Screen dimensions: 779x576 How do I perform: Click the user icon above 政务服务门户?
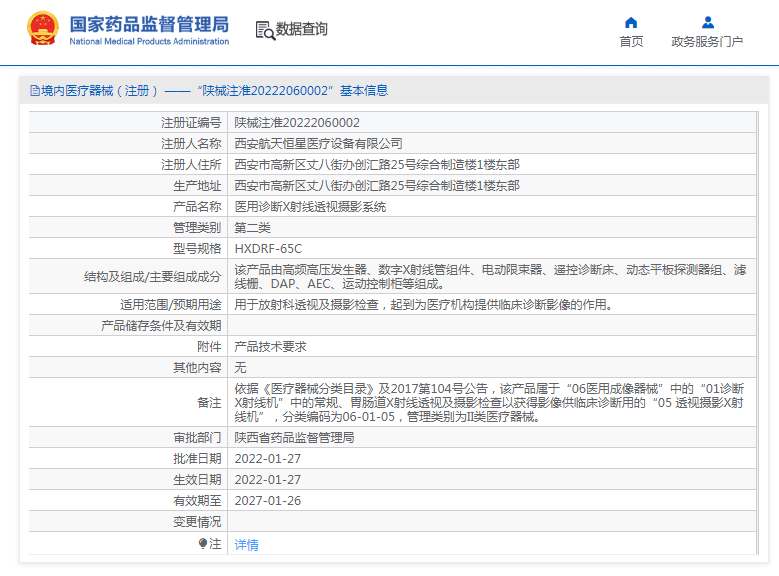click(x=708, y=22)
